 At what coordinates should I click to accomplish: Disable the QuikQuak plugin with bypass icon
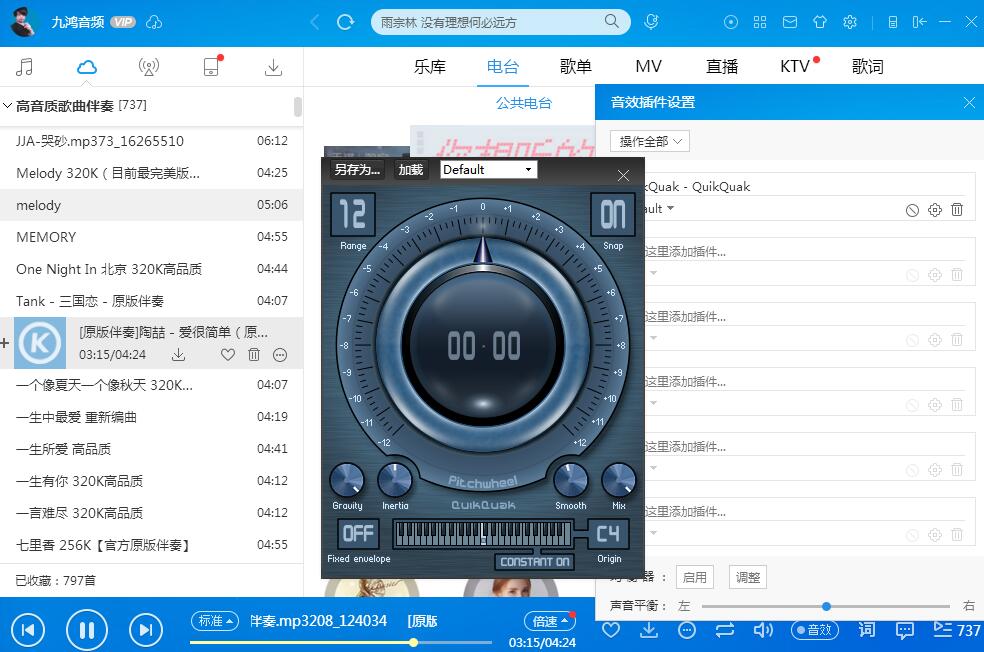912,210
